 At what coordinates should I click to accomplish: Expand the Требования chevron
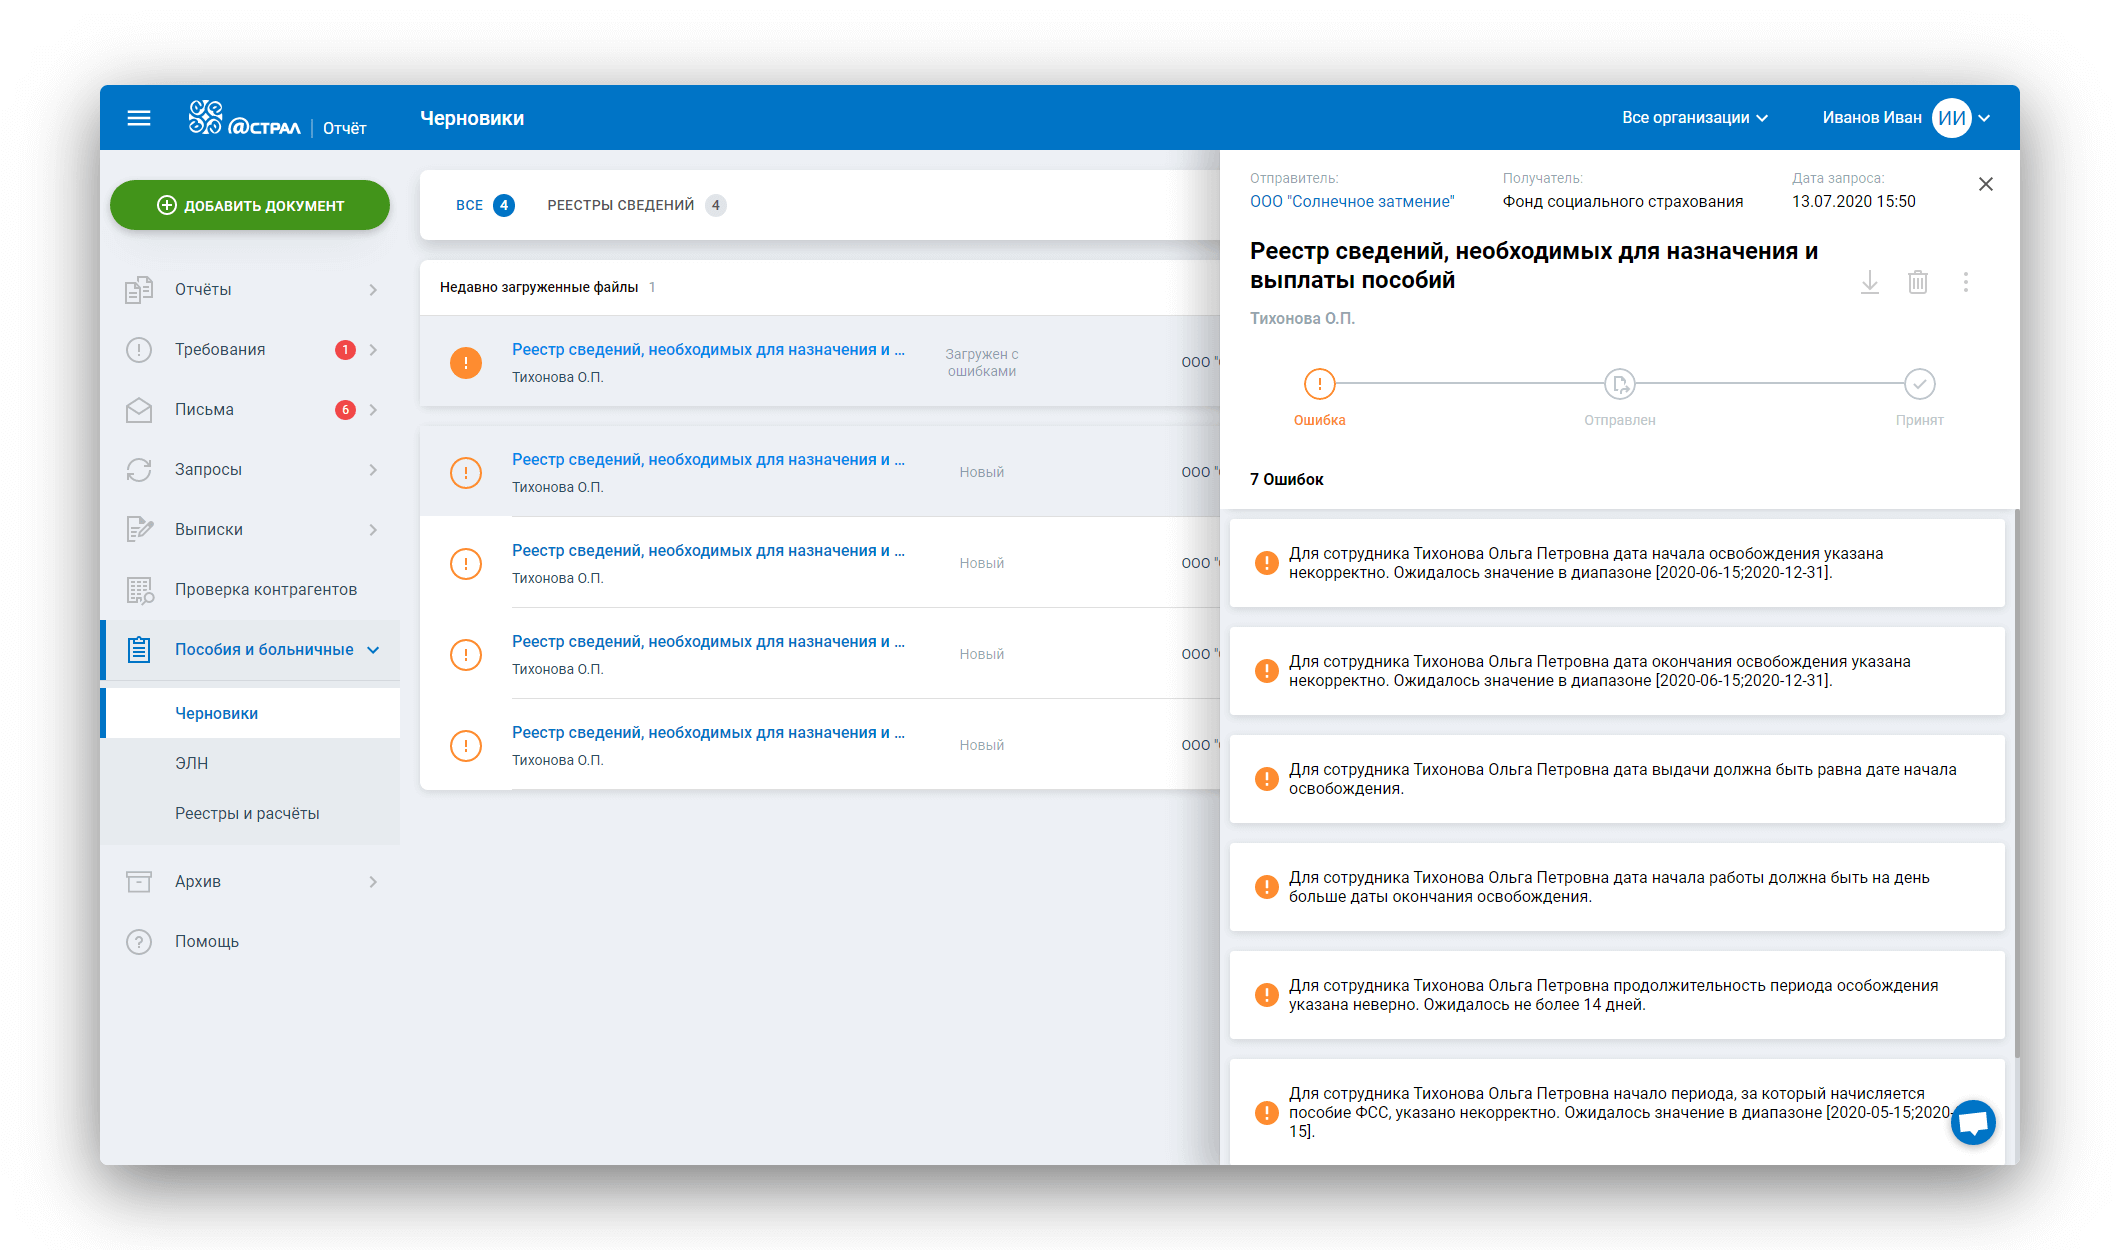coord(373,350)
